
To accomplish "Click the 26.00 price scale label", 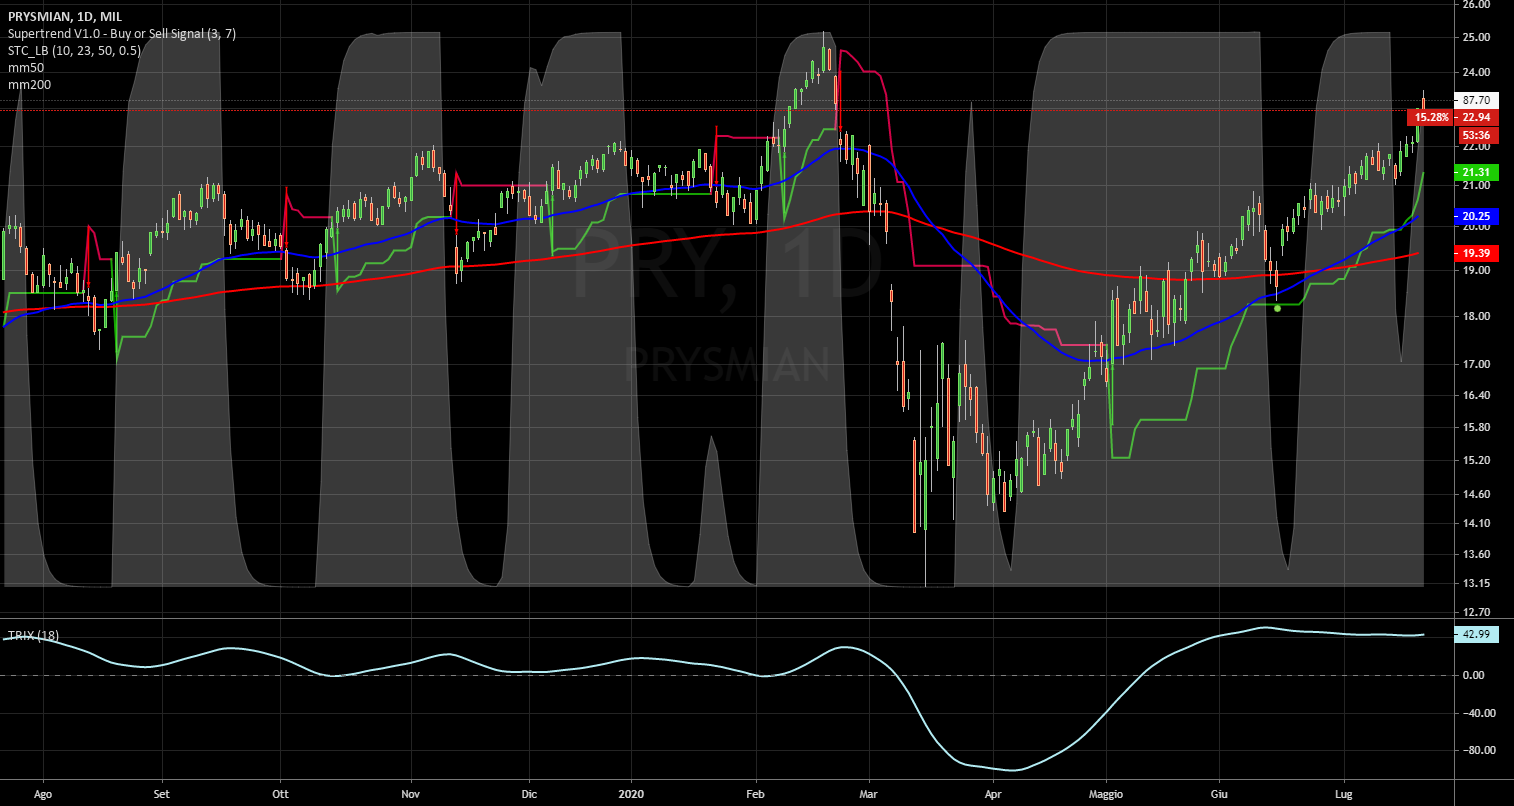I will [1476, 5].
